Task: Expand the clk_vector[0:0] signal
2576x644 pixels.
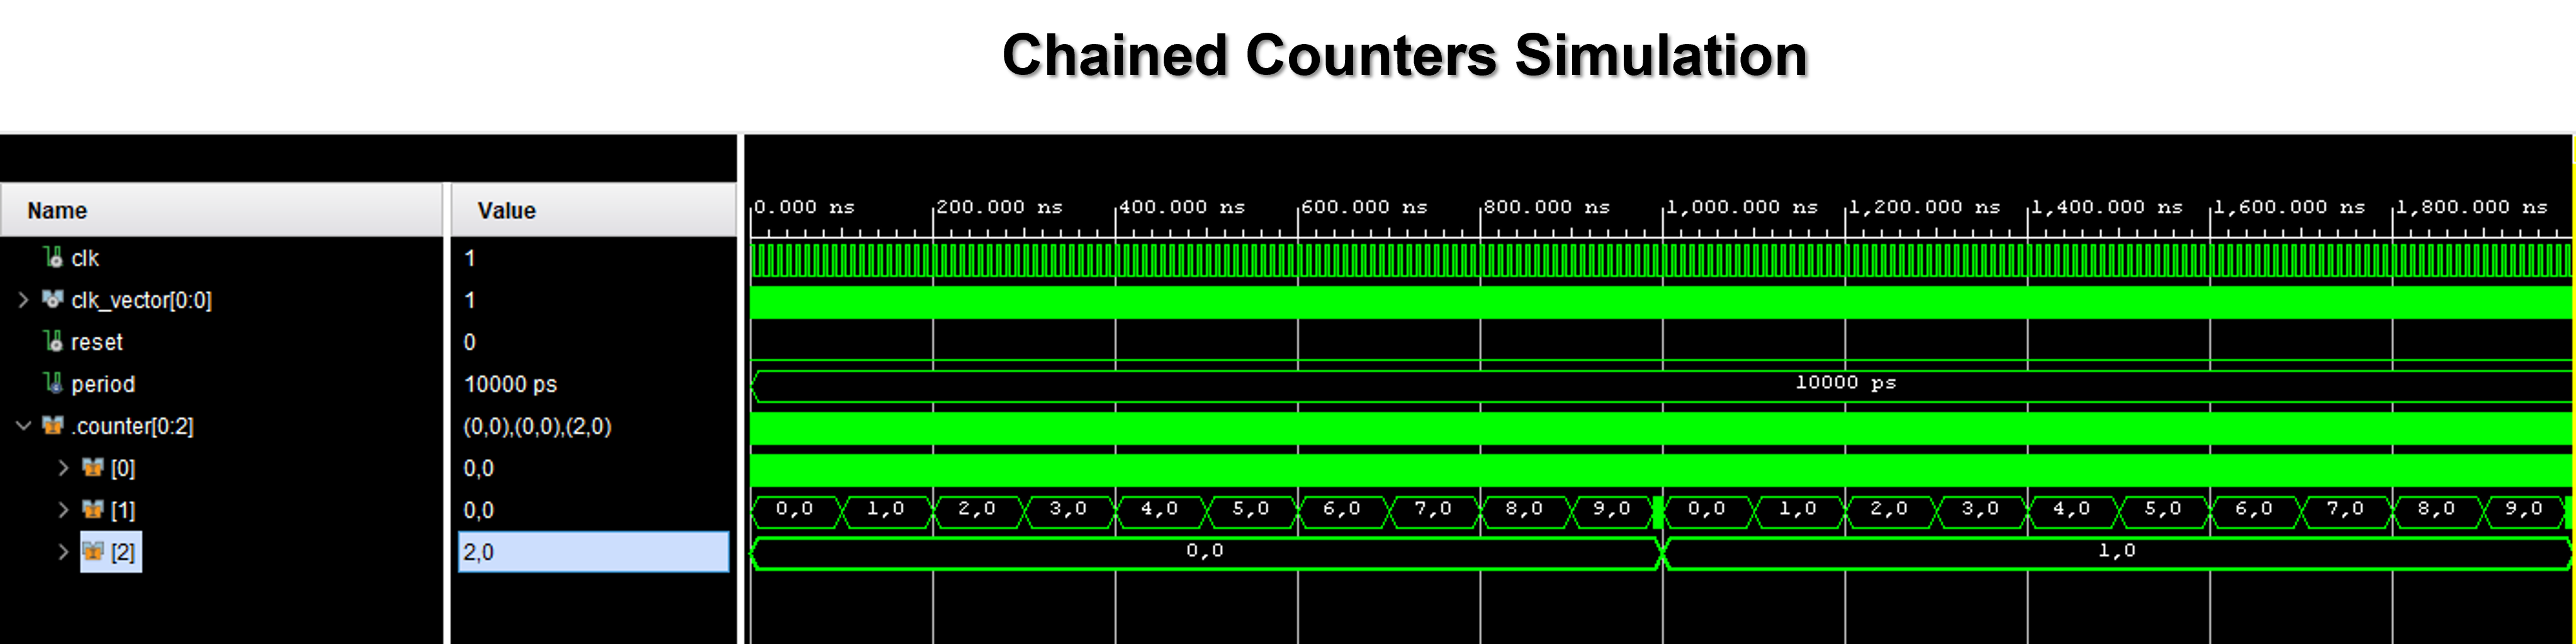Action: (23, 300)
